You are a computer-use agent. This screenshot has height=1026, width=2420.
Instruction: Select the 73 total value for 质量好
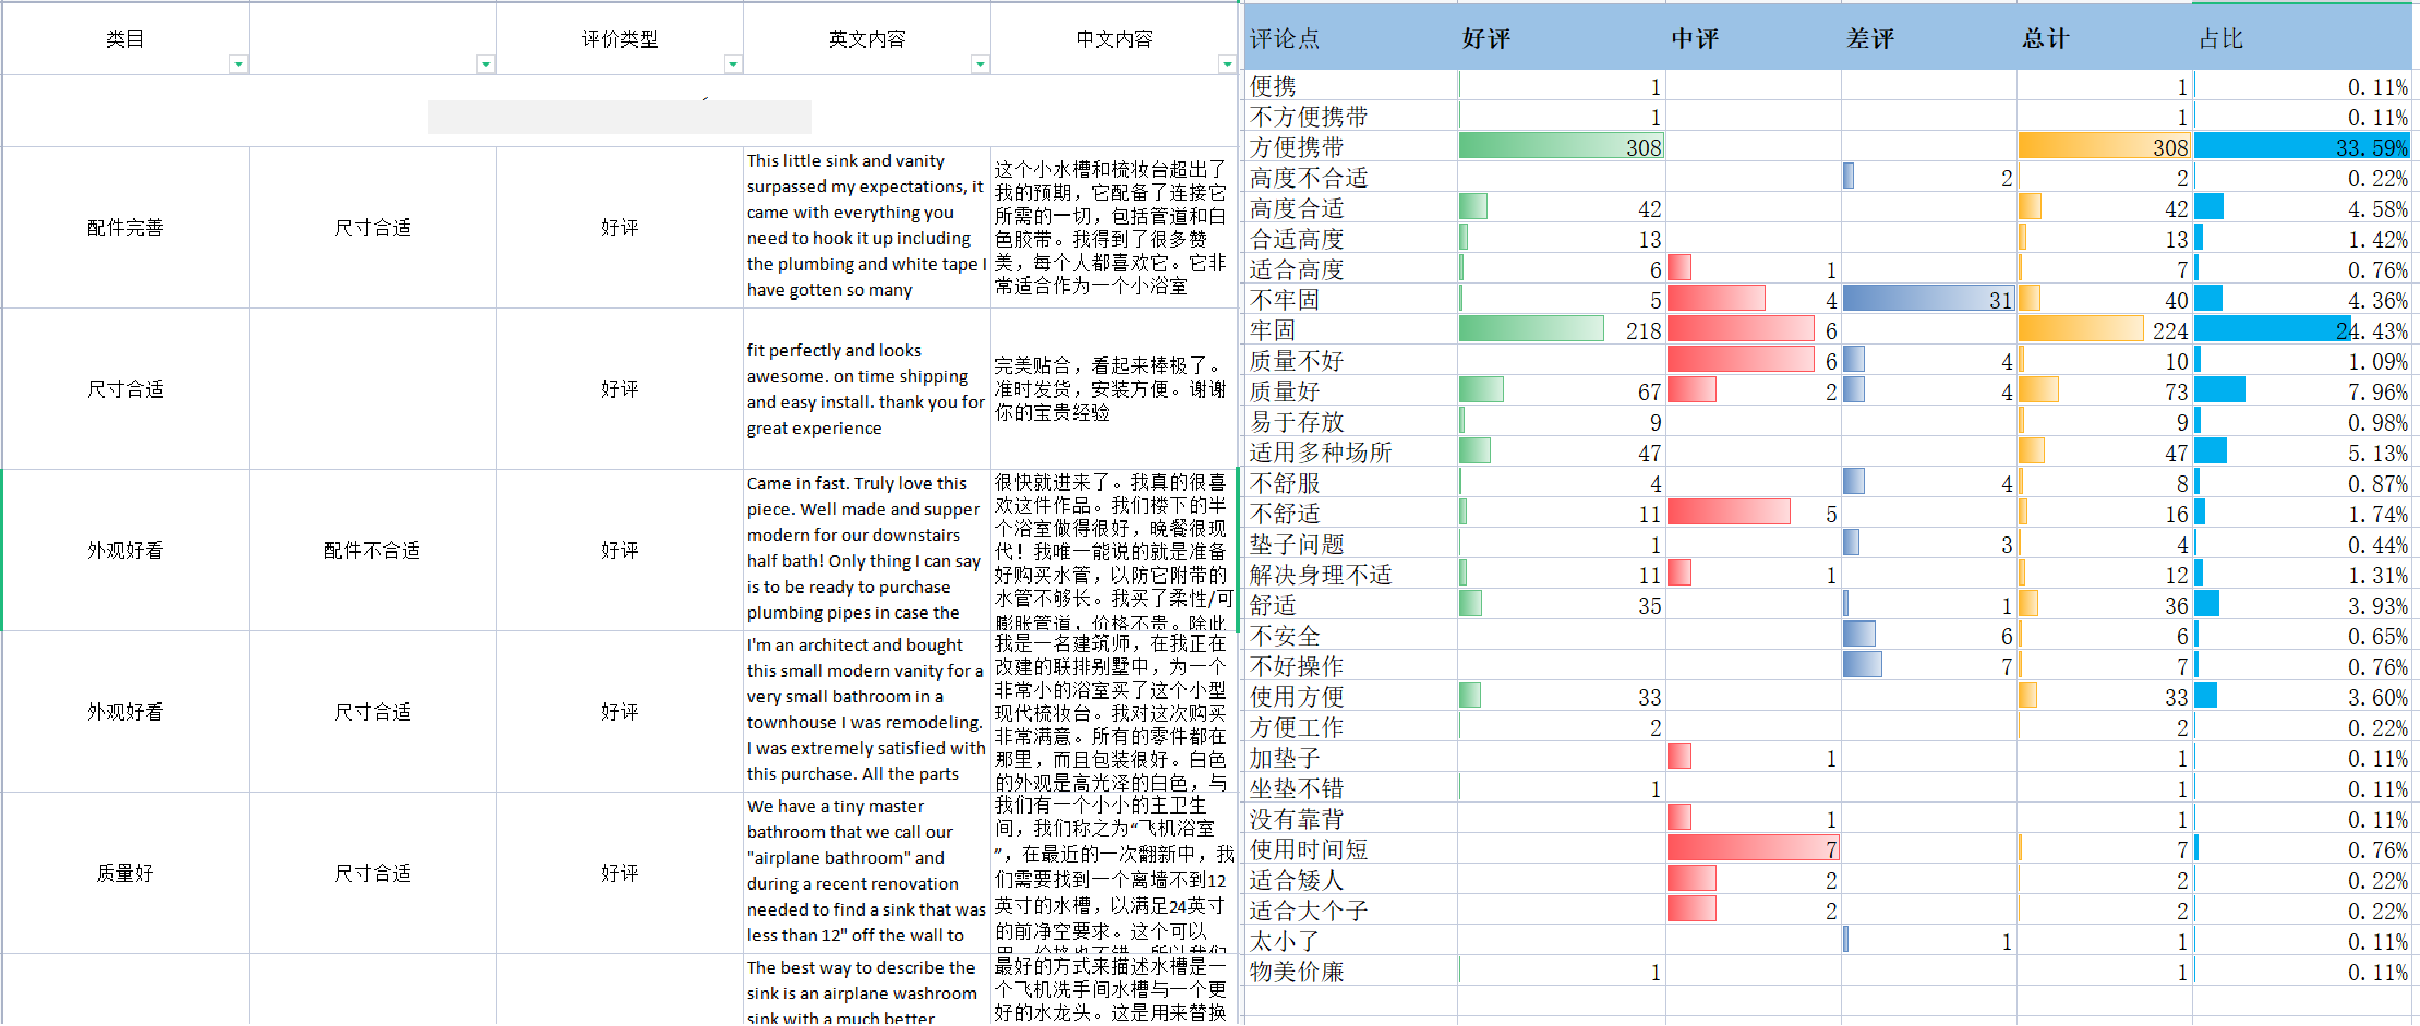point(2105,391)
